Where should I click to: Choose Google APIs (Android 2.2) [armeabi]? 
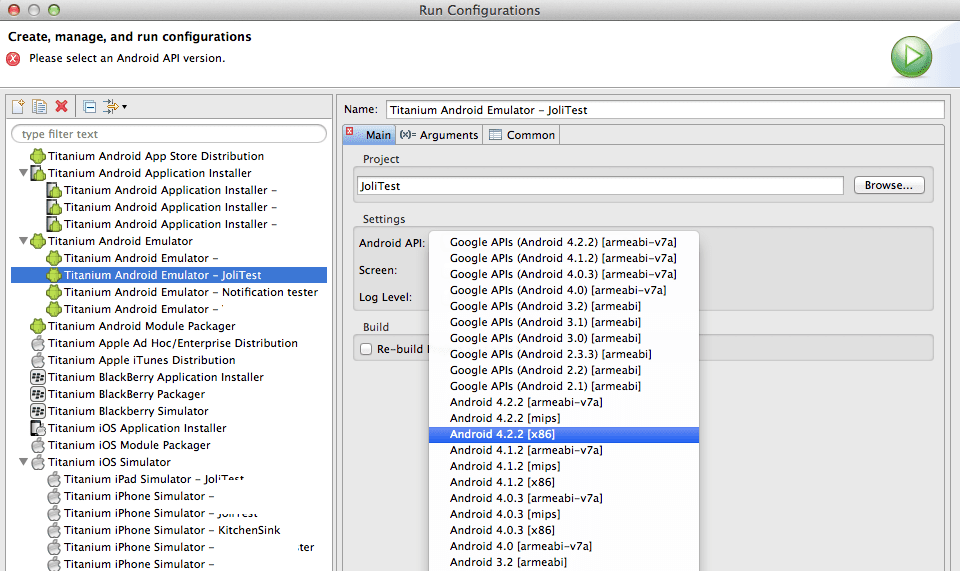[x=564, y=370]
